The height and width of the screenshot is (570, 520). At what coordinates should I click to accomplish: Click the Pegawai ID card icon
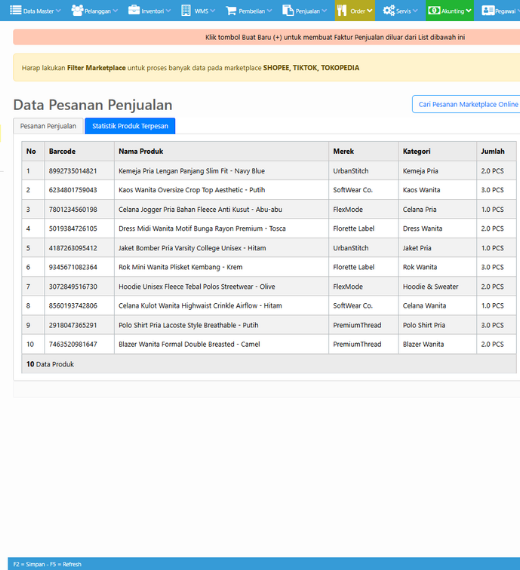tap(488, 10)
